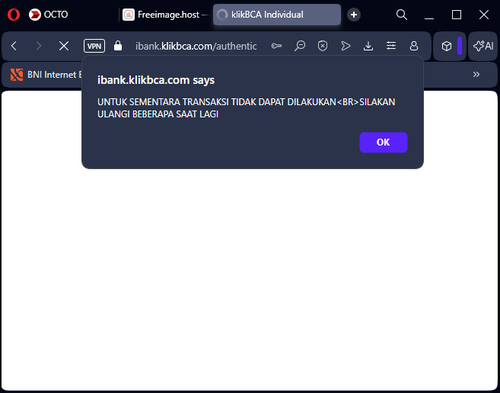Open the page zoom magnifier icon
500x393 pixels.
(x=300, y=46)
